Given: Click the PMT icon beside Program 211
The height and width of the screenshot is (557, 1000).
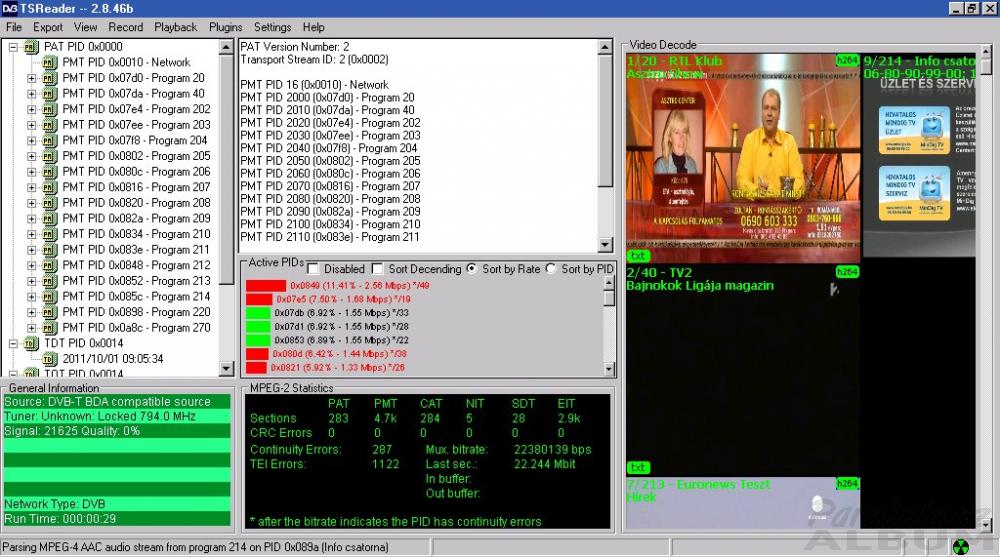Looking at the screenshot, I should pos(50,250).
